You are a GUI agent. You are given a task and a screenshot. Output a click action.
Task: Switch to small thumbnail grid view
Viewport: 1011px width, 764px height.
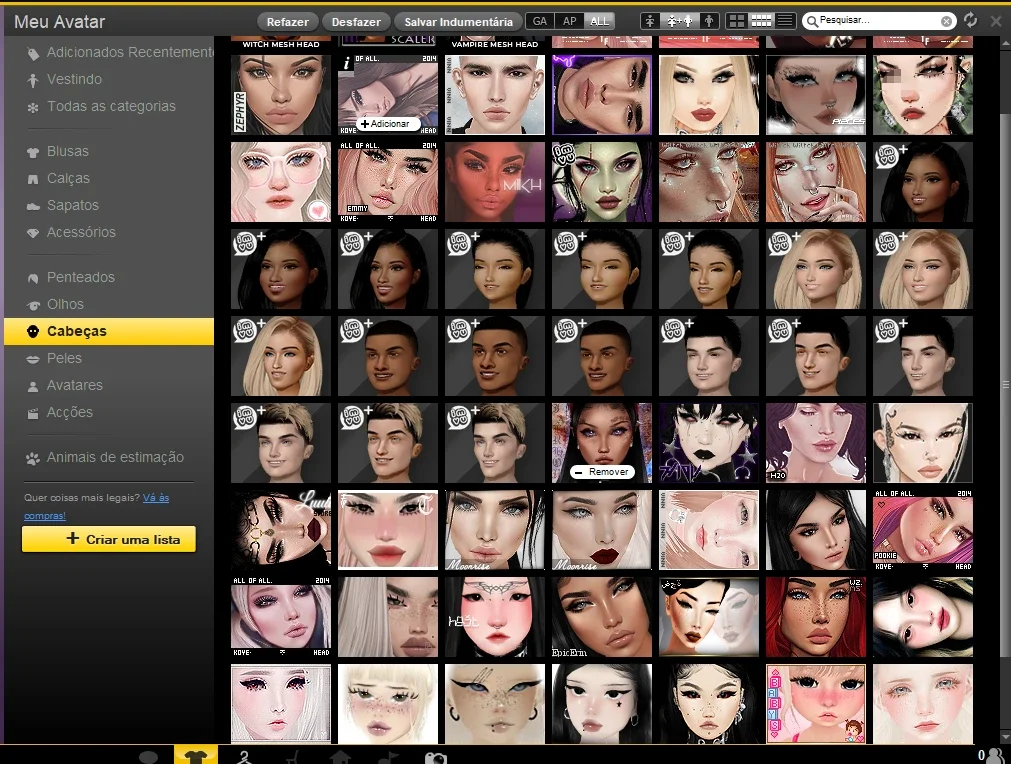coord(761,21)
